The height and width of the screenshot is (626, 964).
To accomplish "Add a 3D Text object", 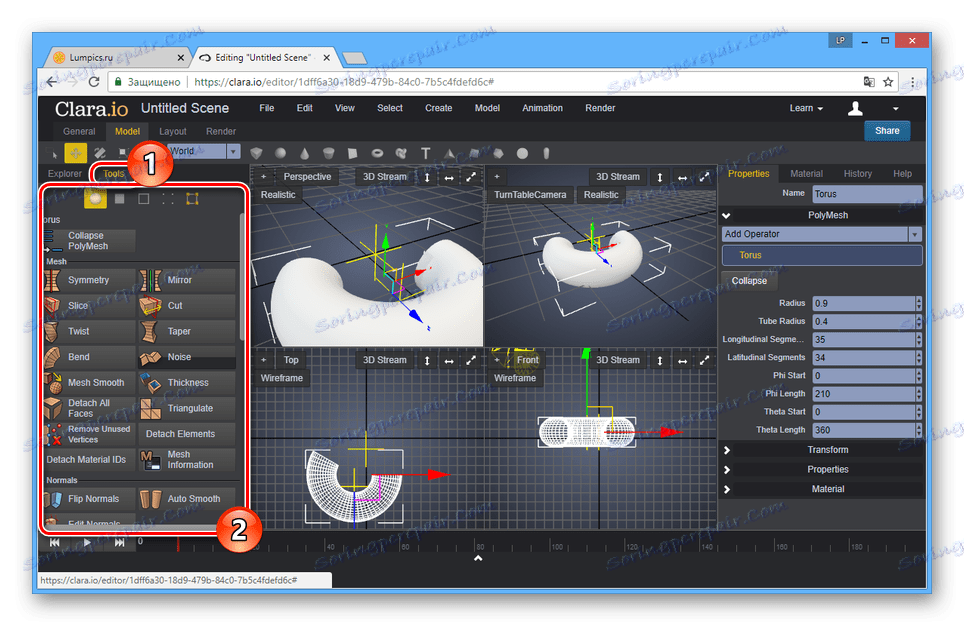I will pyautogui.click(x=425, y=153).
